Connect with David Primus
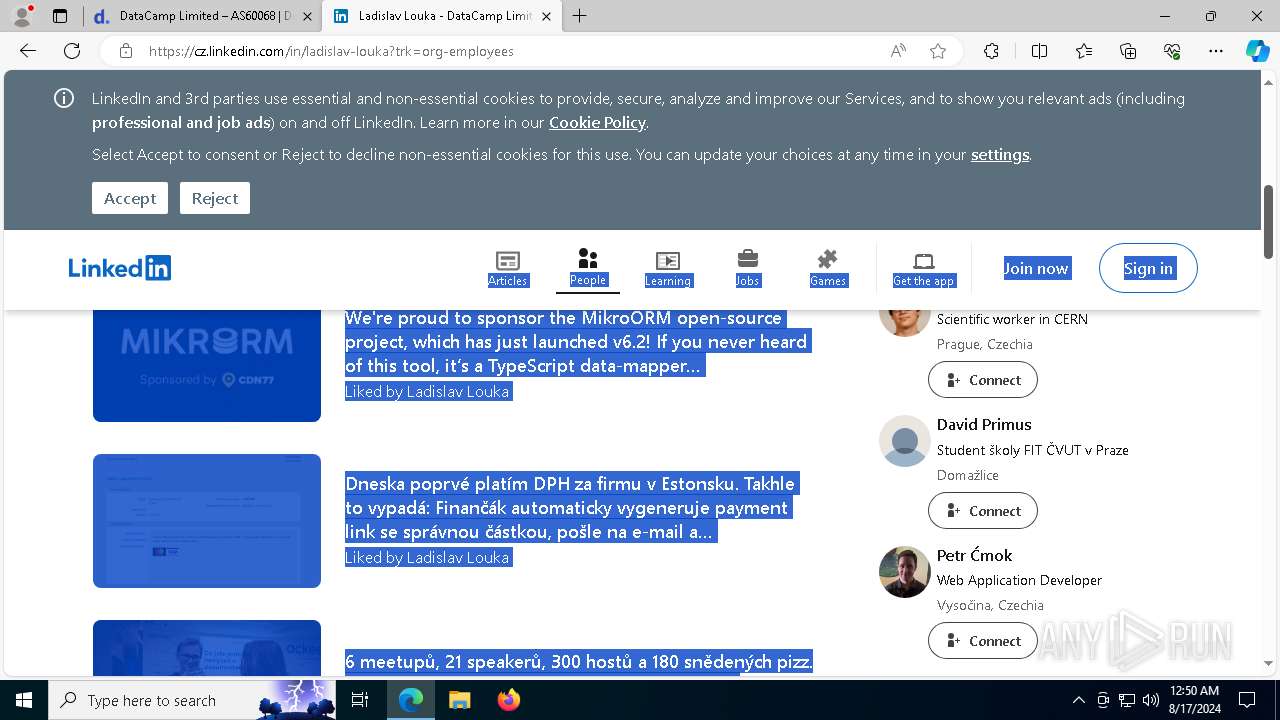 [x=983, y=511]
